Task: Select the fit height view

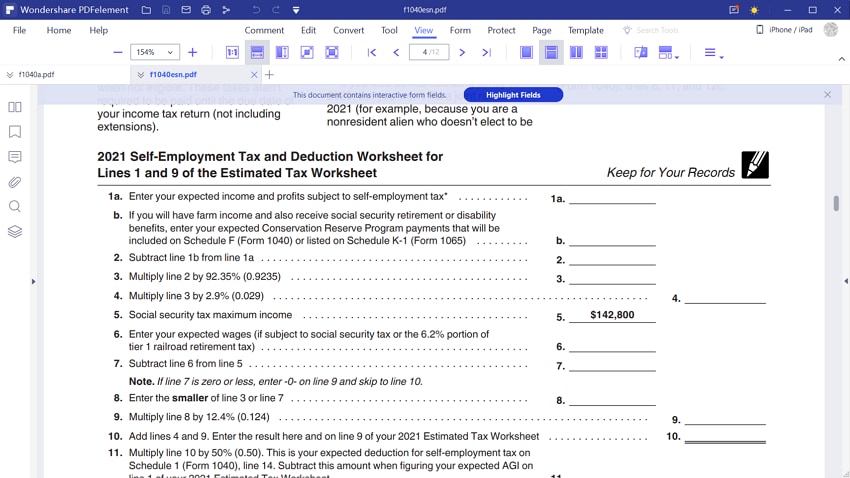Action: coord(282,53)
